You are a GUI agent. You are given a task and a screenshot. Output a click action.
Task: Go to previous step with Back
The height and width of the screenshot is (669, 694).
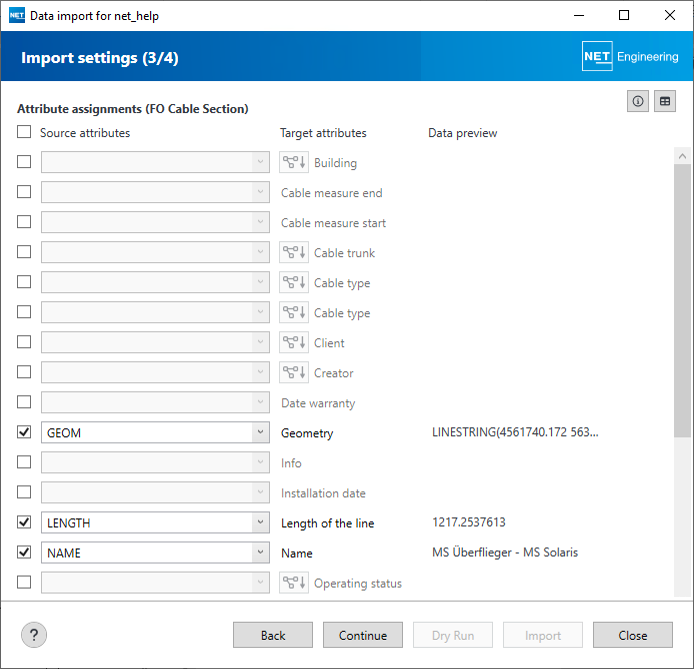pos(273,635)
